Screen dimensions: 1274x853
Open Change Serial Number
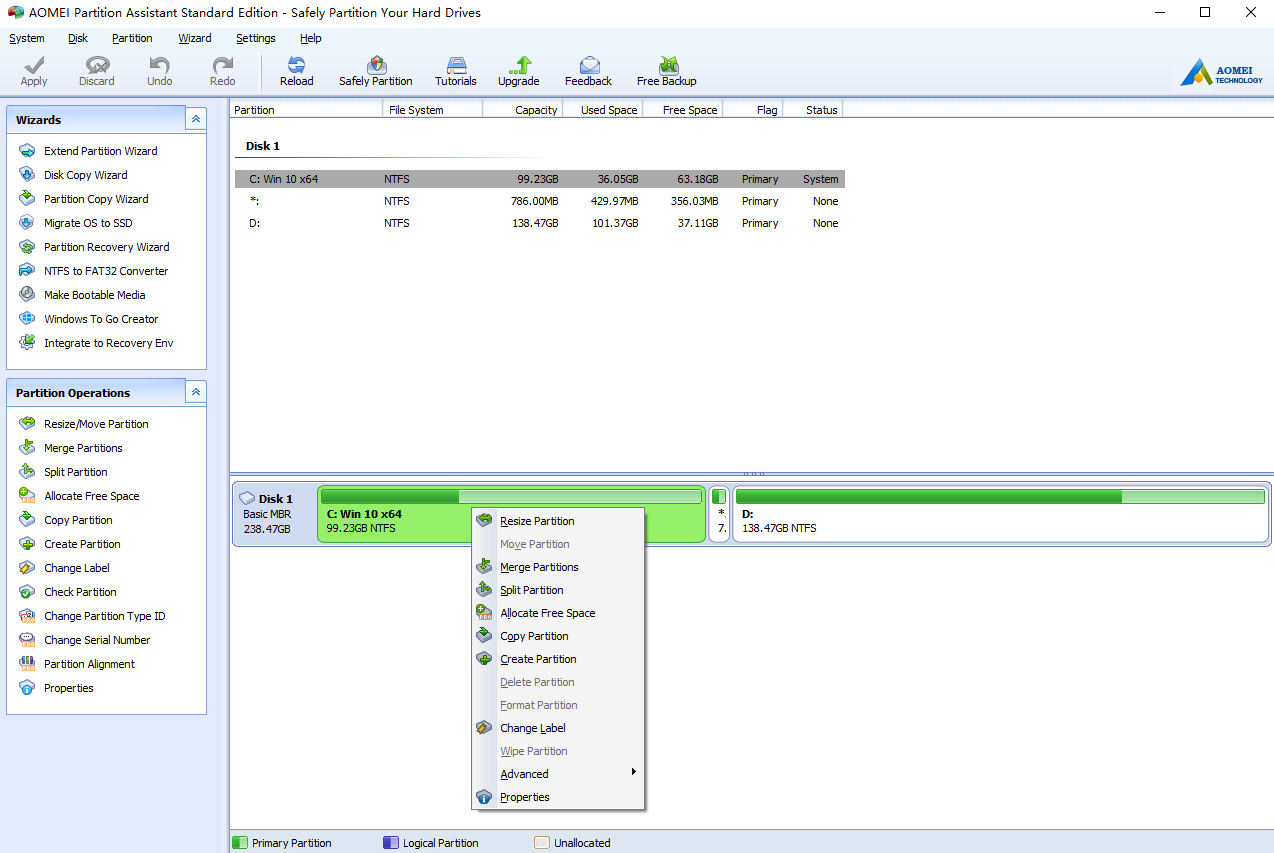97,640
